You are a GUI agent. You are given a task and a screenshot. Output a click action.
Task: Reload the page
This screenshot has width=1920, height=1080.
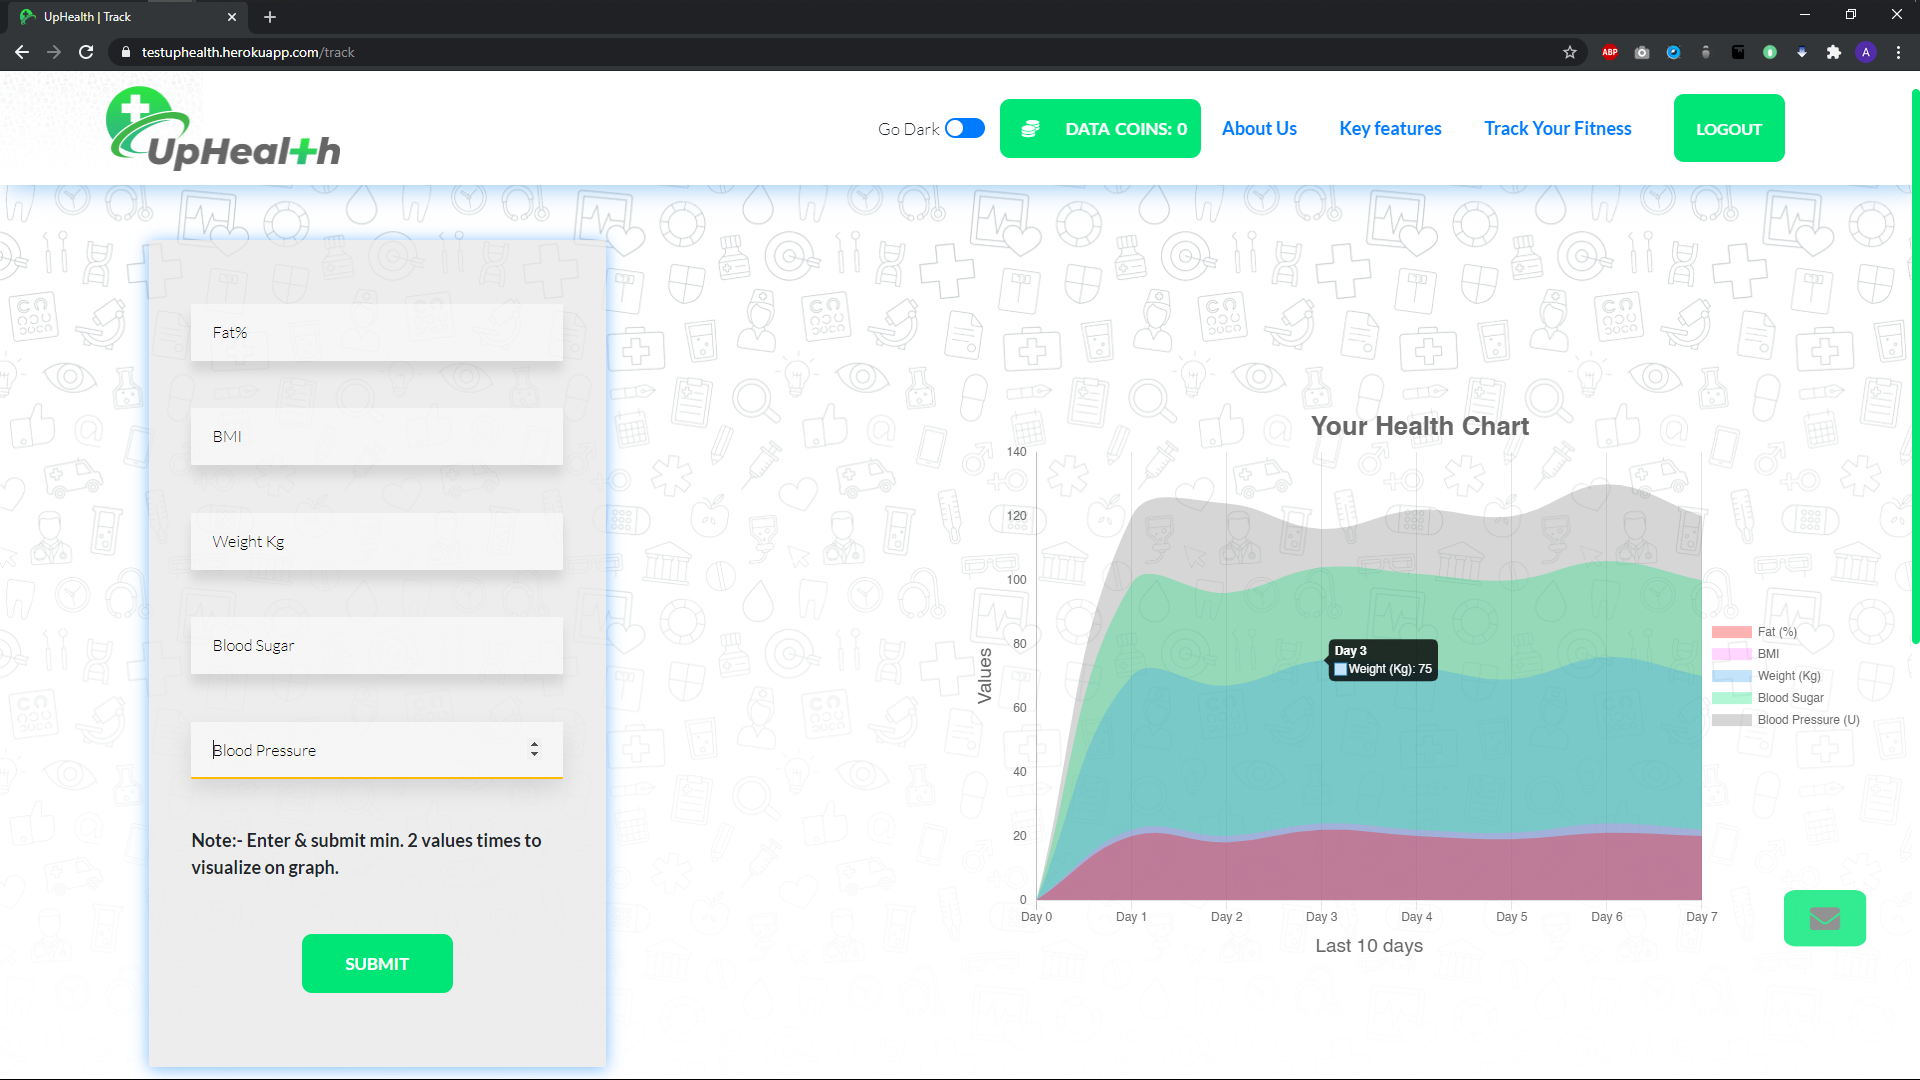click(x=86, y=52)
